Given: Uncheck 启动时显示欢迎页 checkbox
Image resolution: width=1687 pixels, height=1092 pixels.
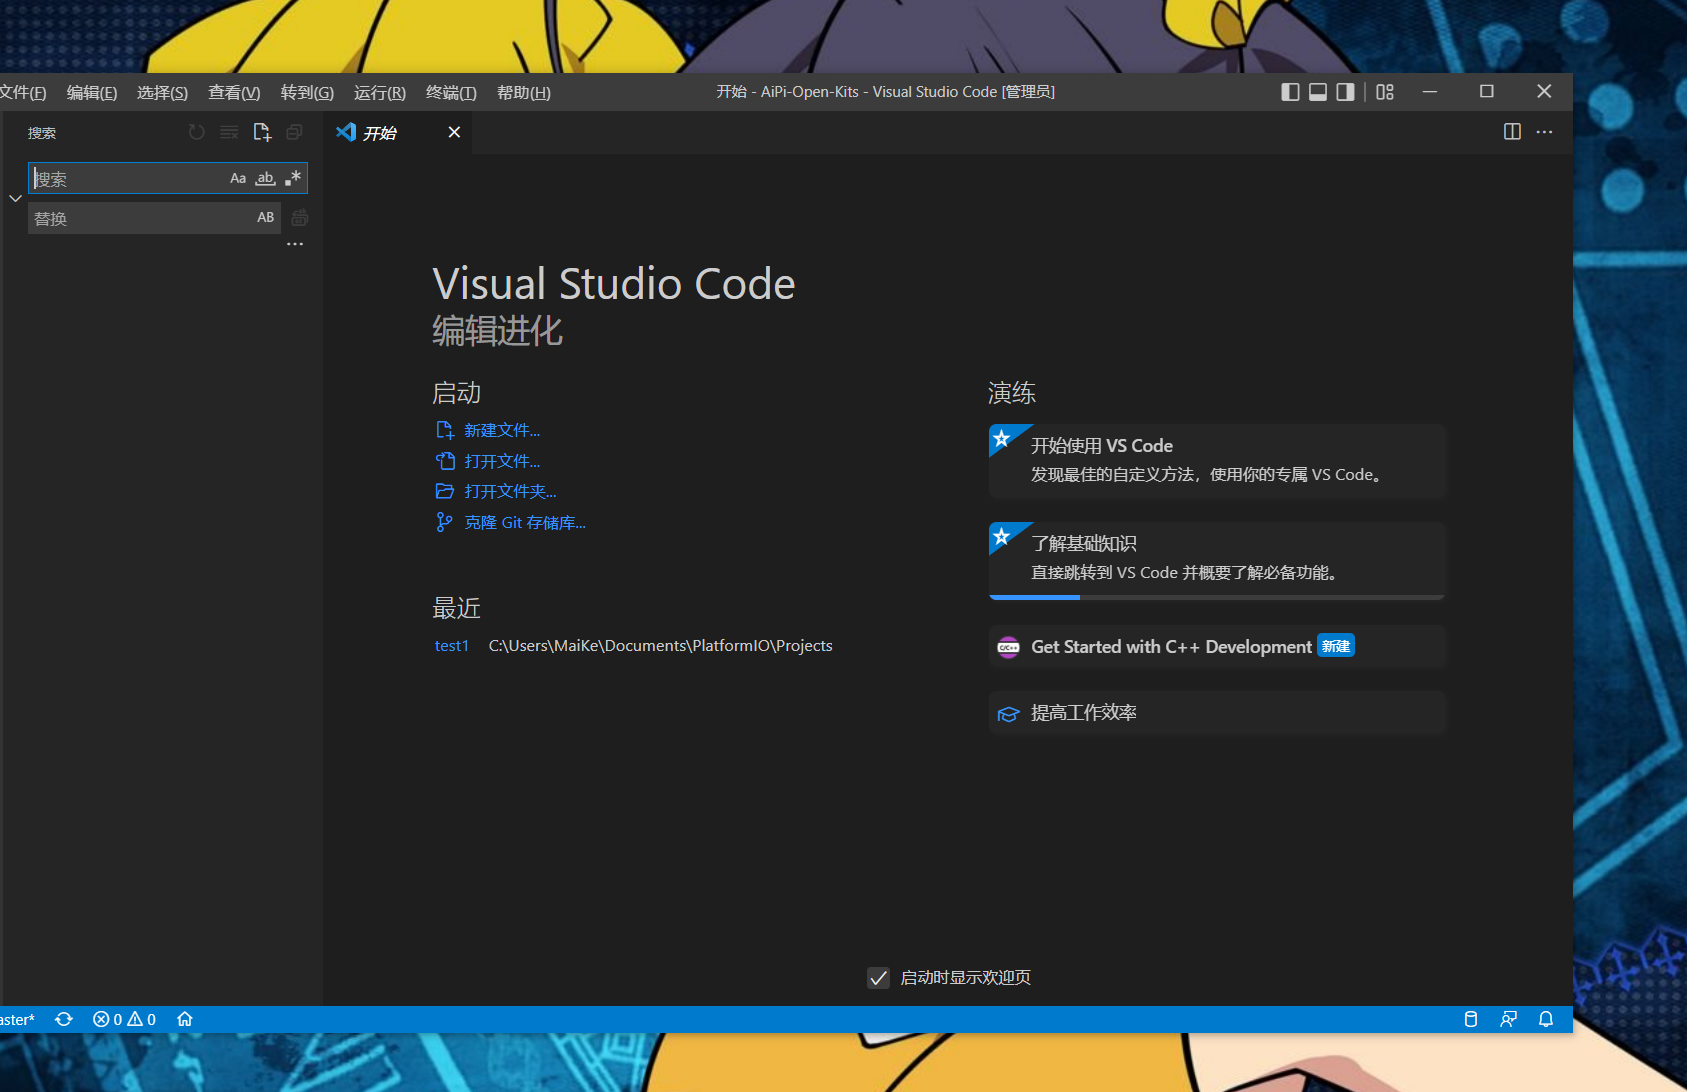Looking at the screenshot, I should point(878,978).
